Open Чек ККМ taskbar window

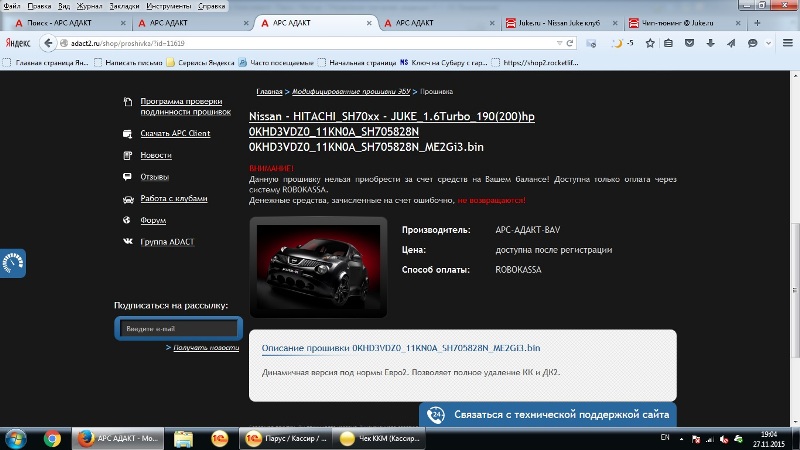(379, 438)
